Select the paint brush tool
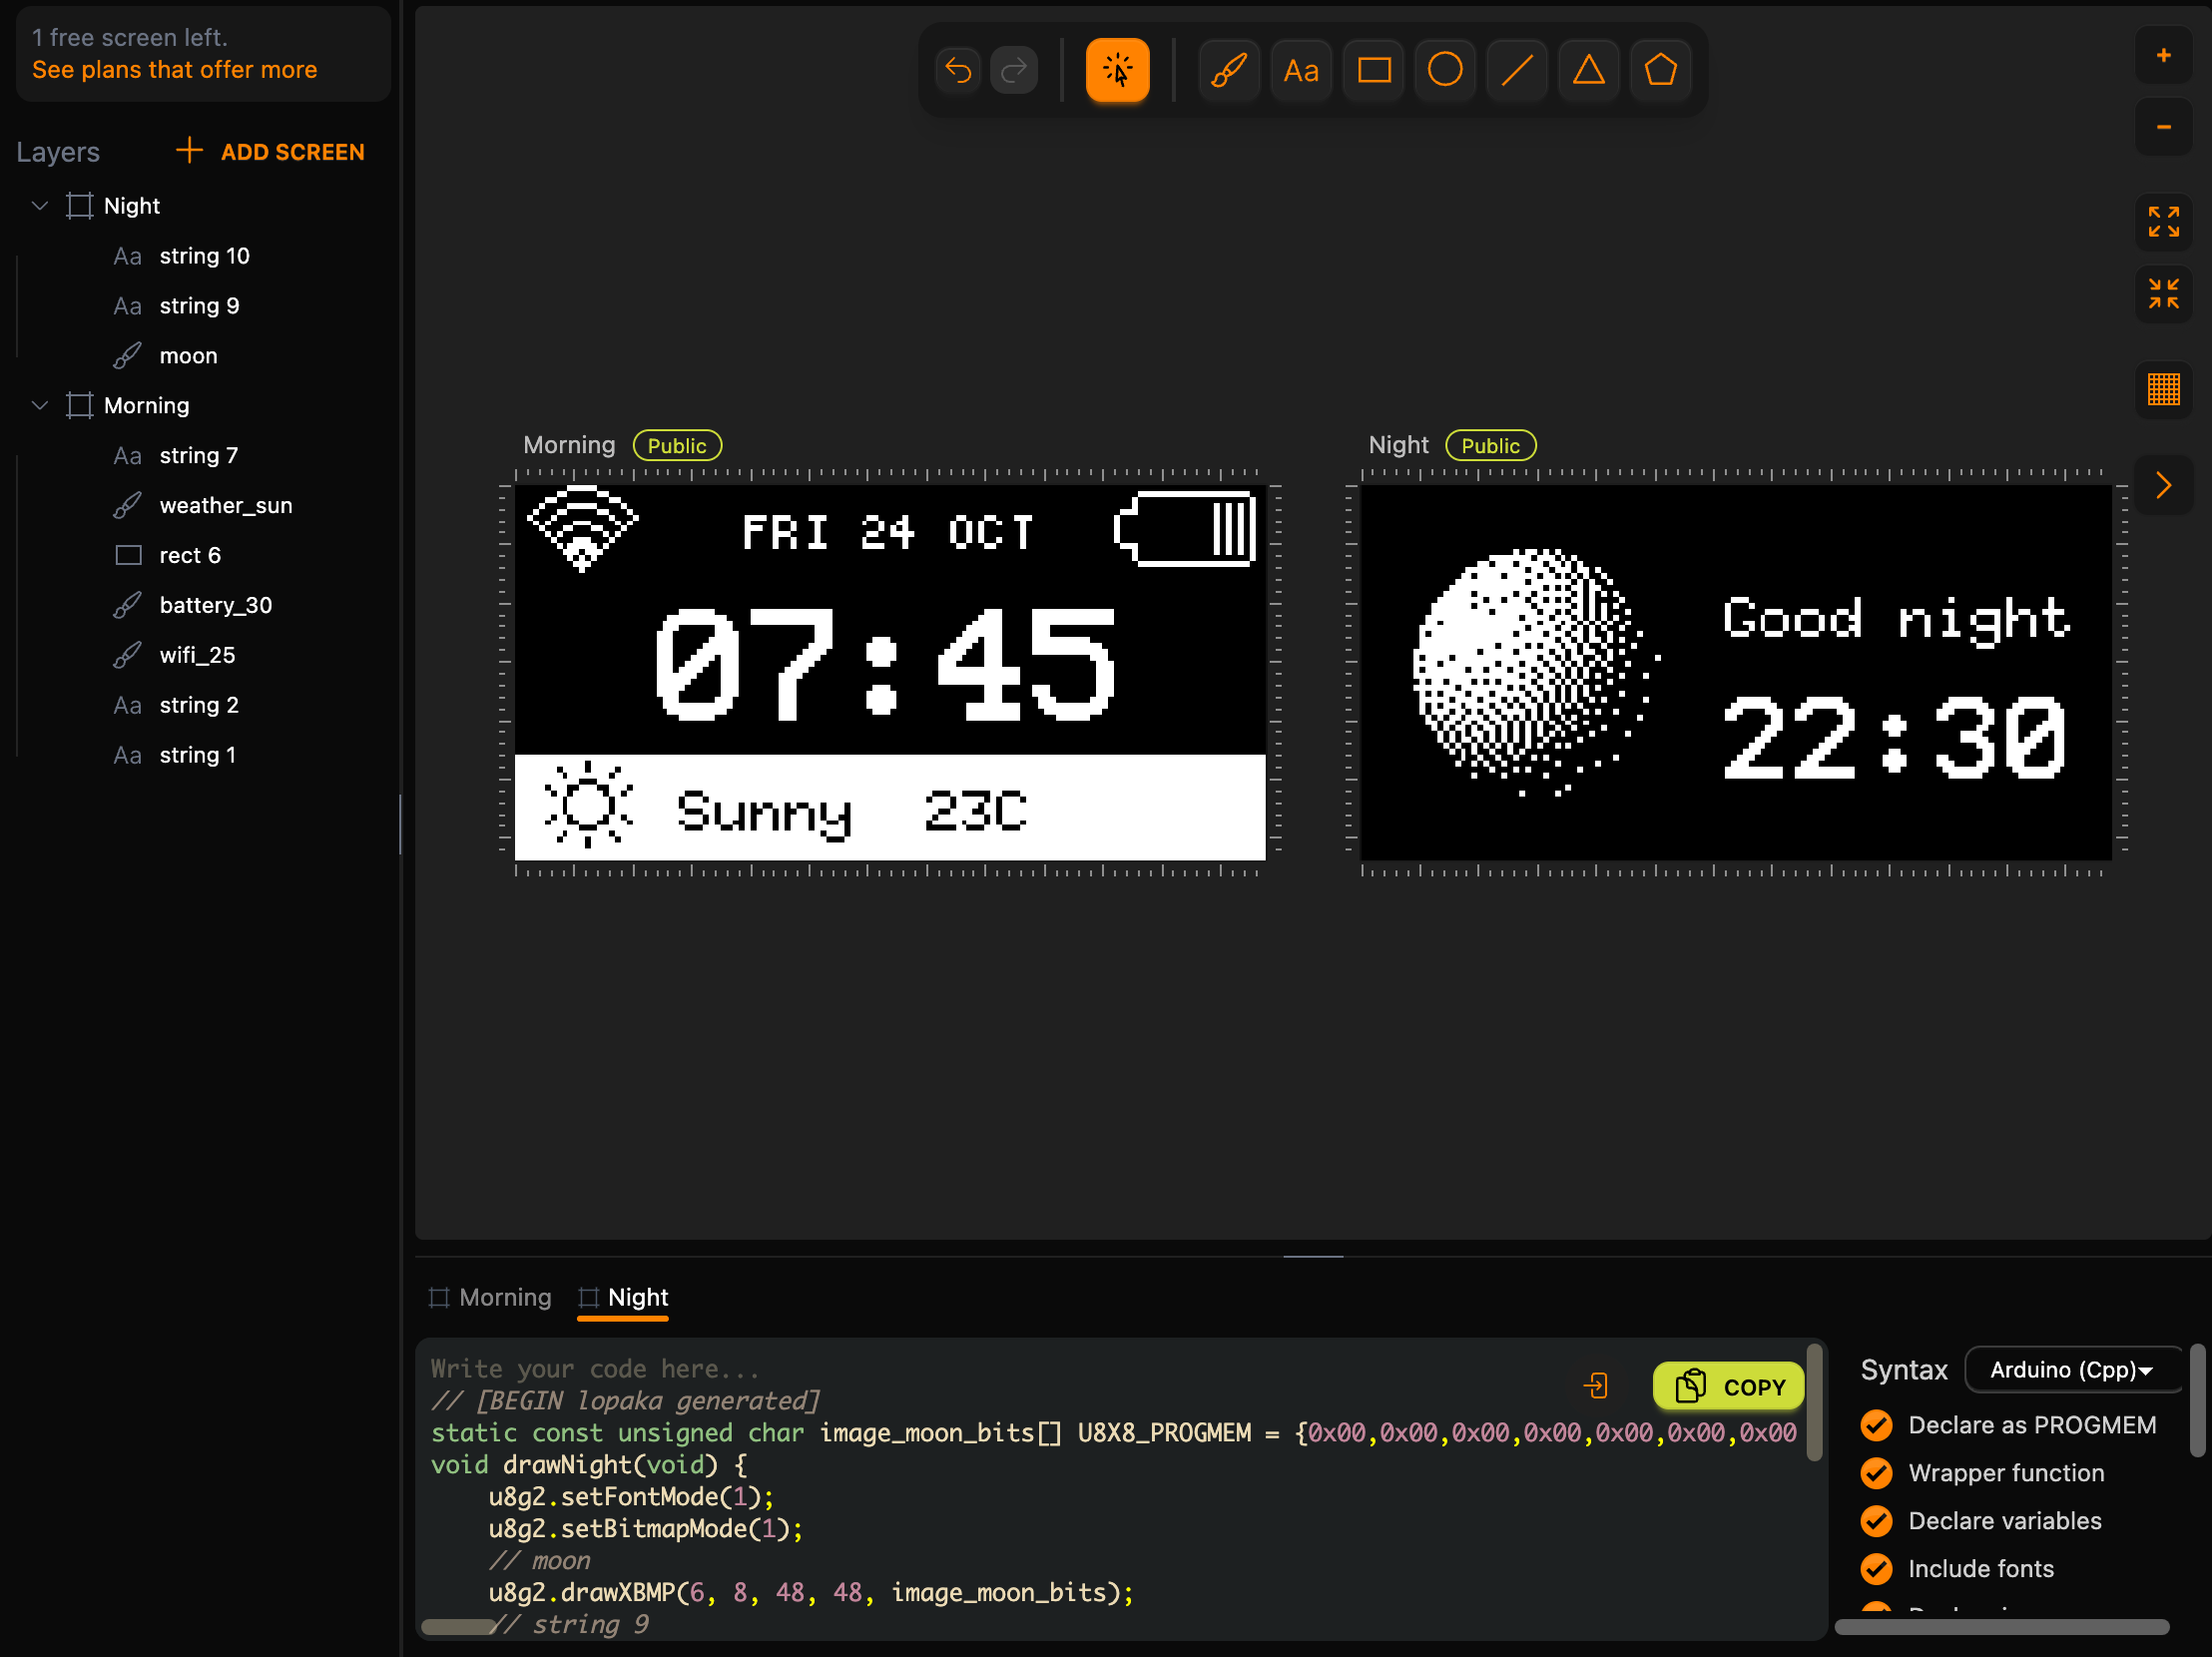The height and width of the screenshot is (1657, 2212). pos(1229,70)
